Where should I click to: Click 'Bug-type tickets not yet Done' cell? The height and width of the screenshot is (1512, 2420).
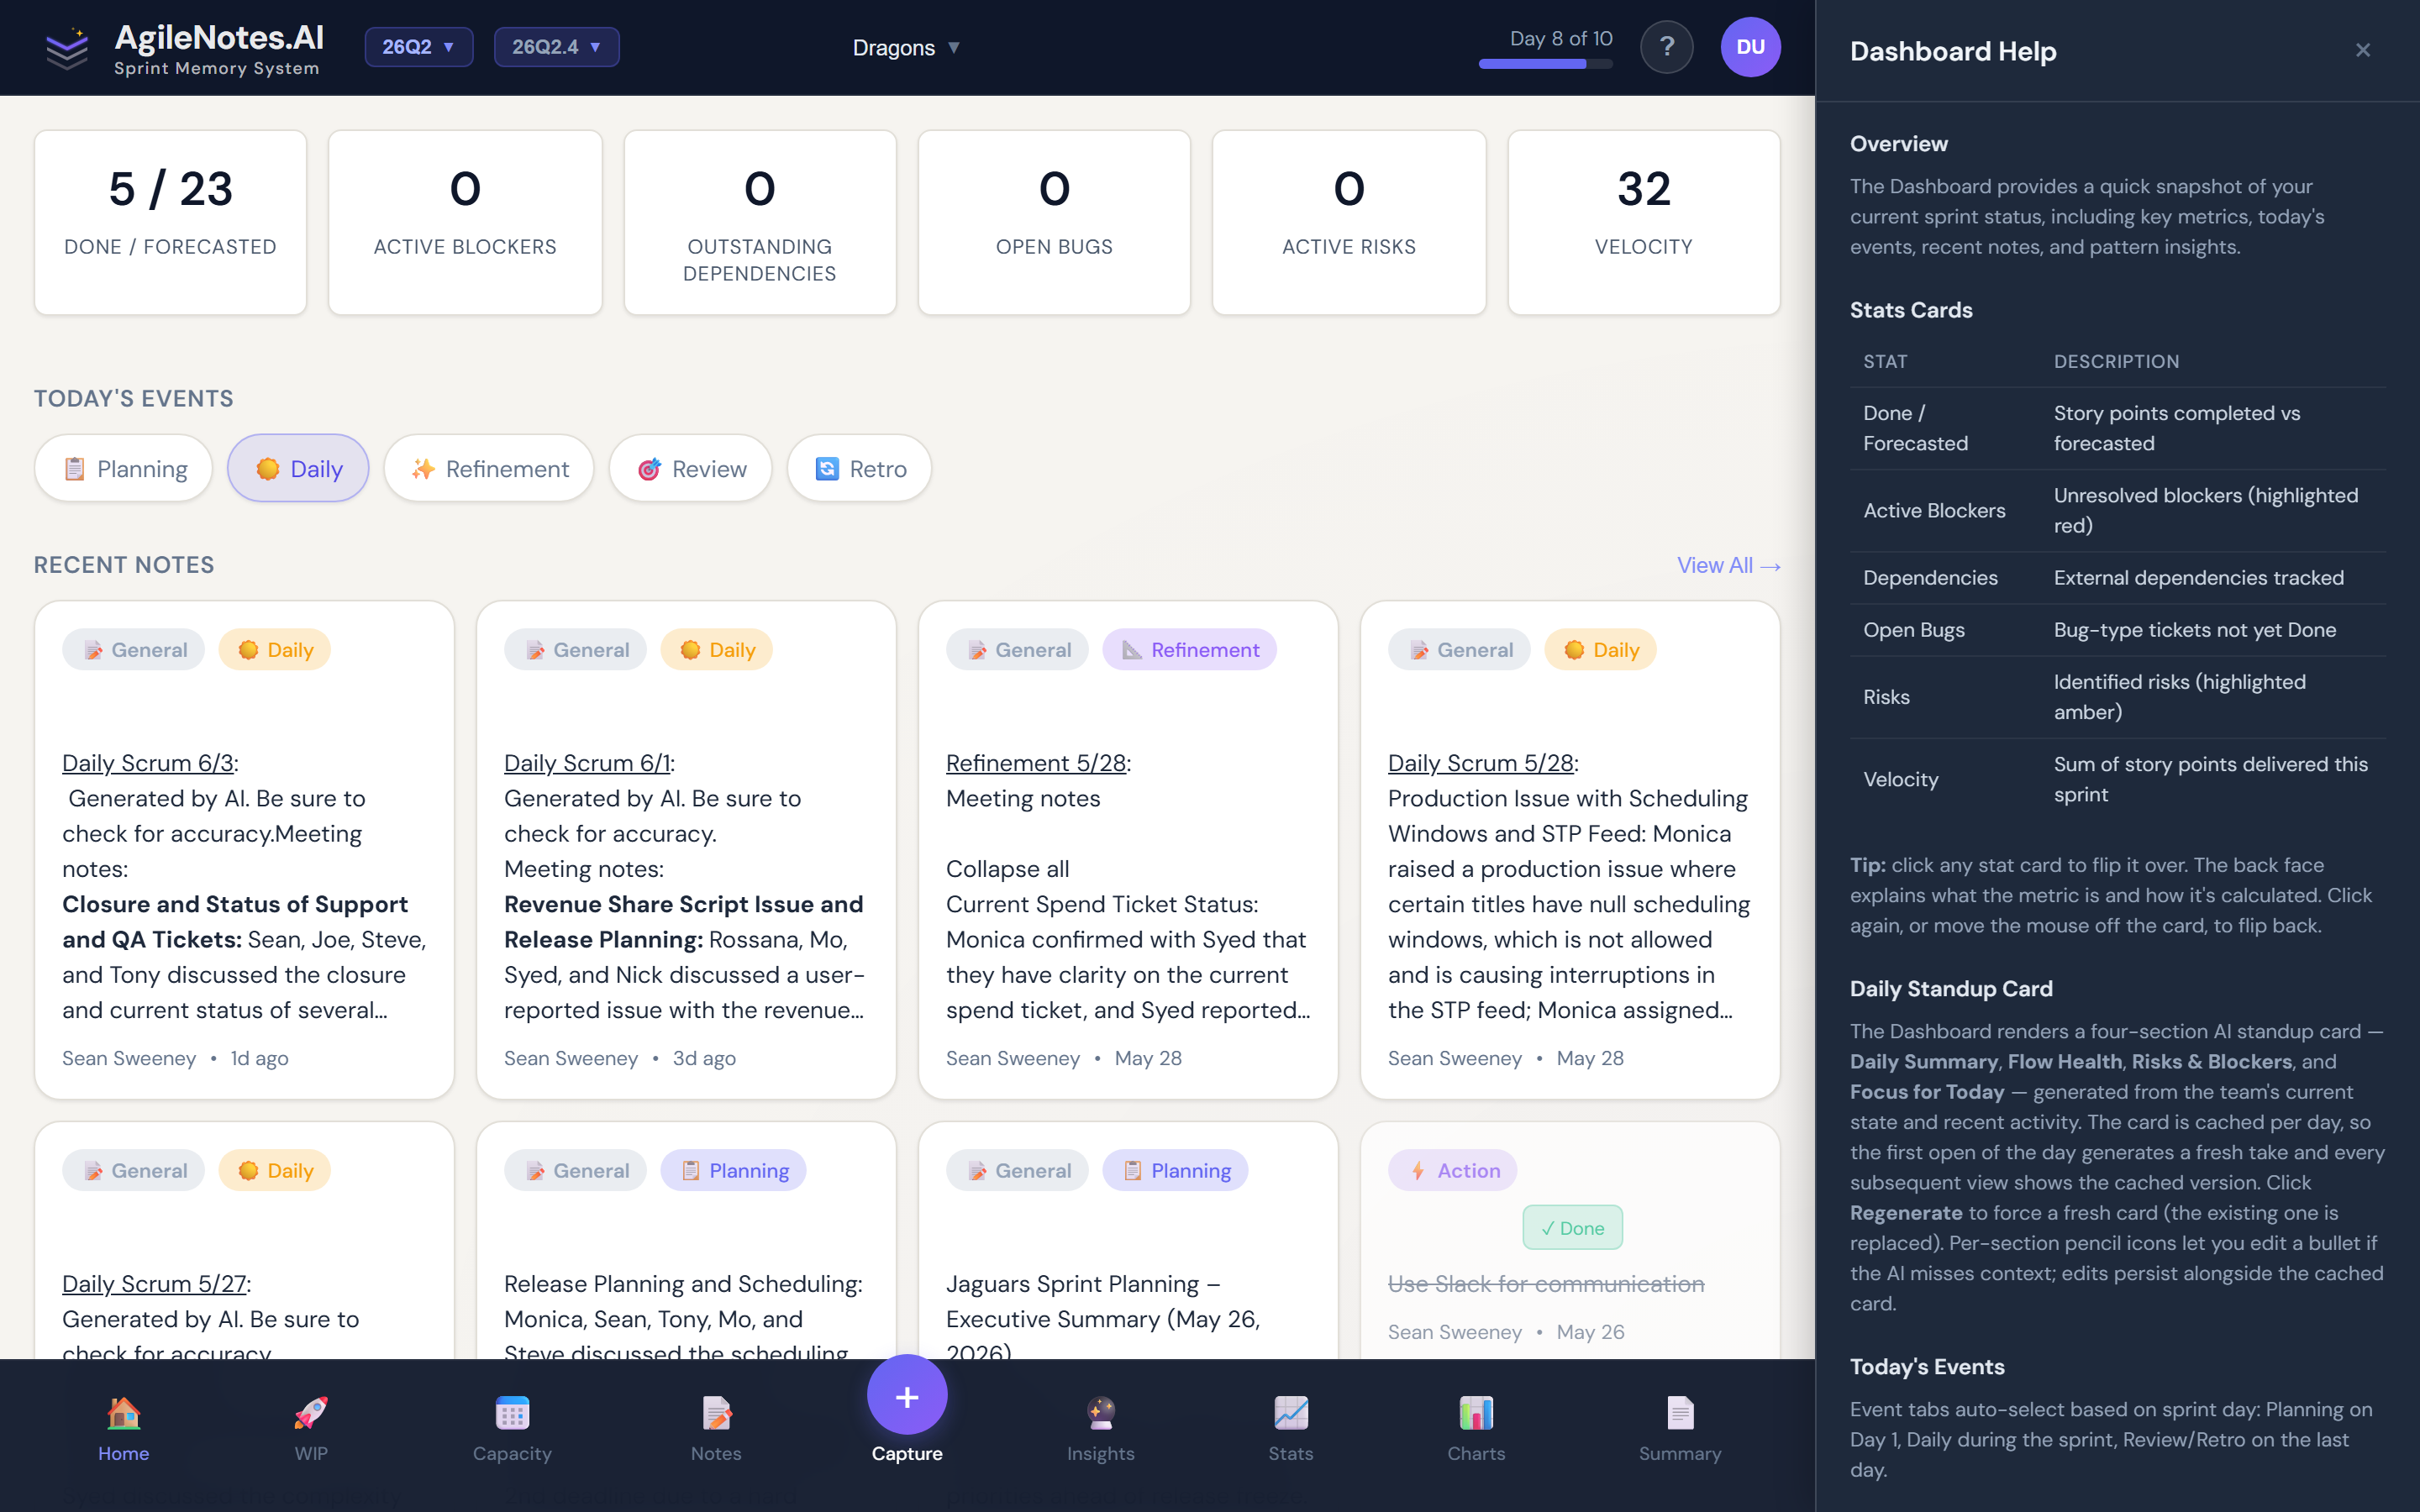click(2195, 630)
